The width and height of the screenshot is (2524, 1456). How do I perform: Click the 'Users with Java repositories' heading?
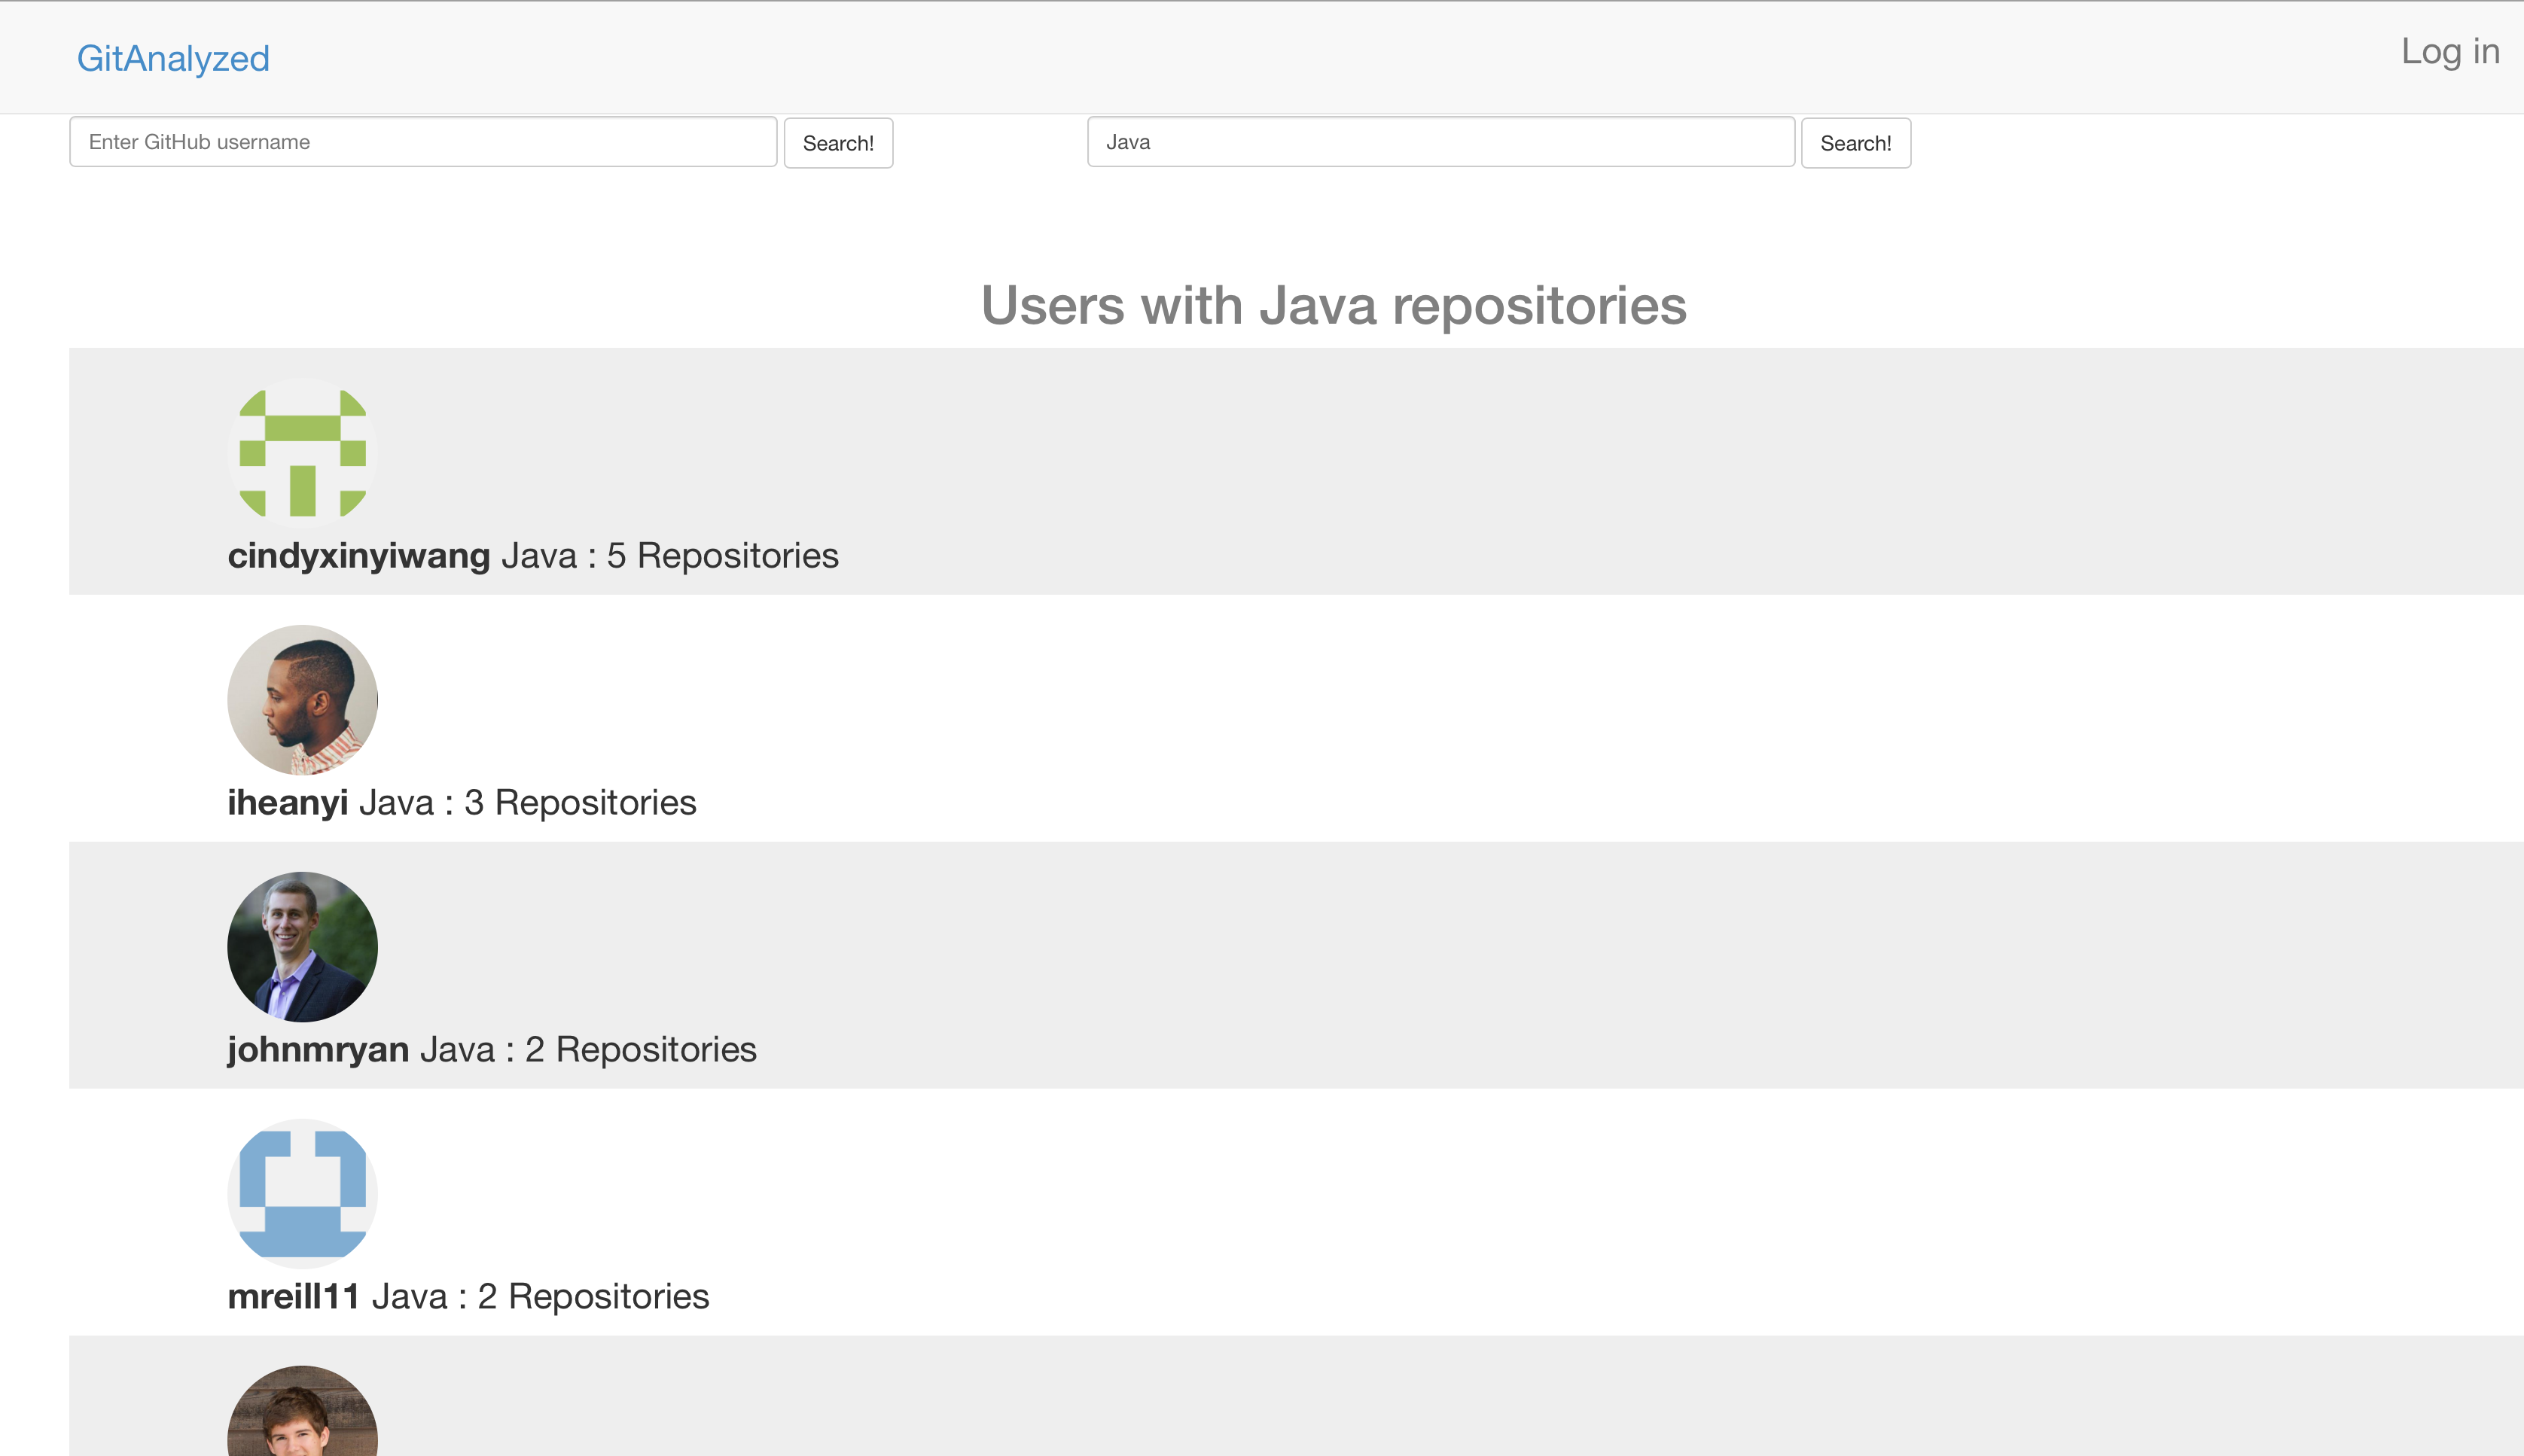pos(1333,306)
